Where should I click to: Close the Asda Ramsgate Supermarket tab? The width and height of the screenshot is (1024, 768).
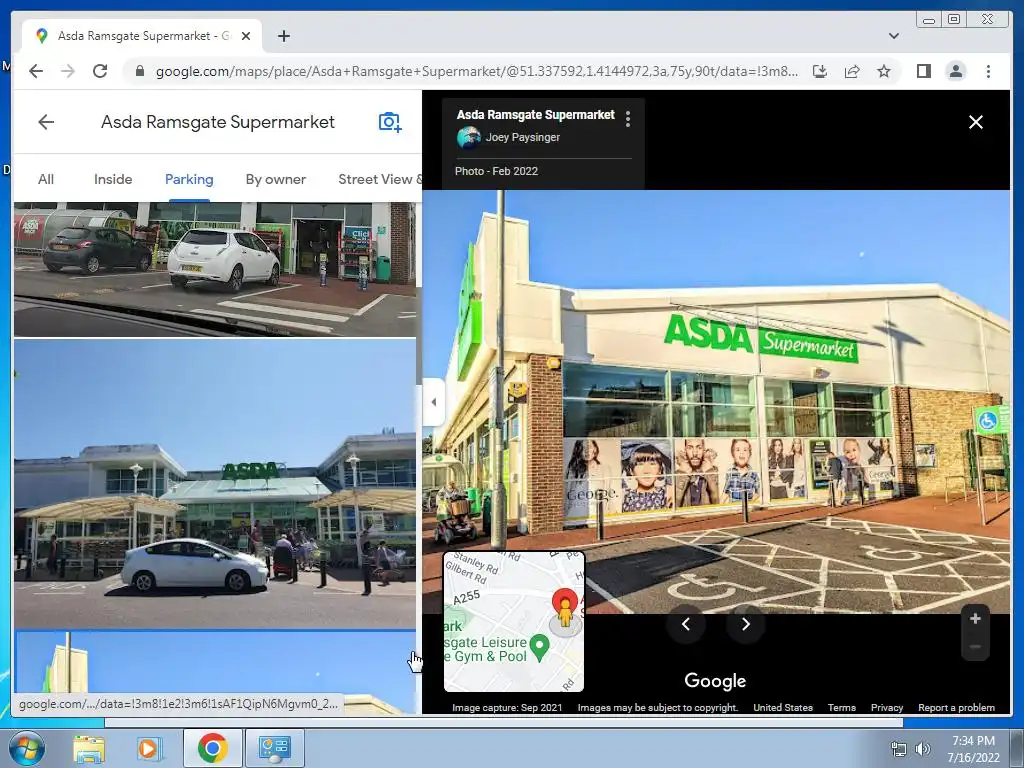pos(246,36)
